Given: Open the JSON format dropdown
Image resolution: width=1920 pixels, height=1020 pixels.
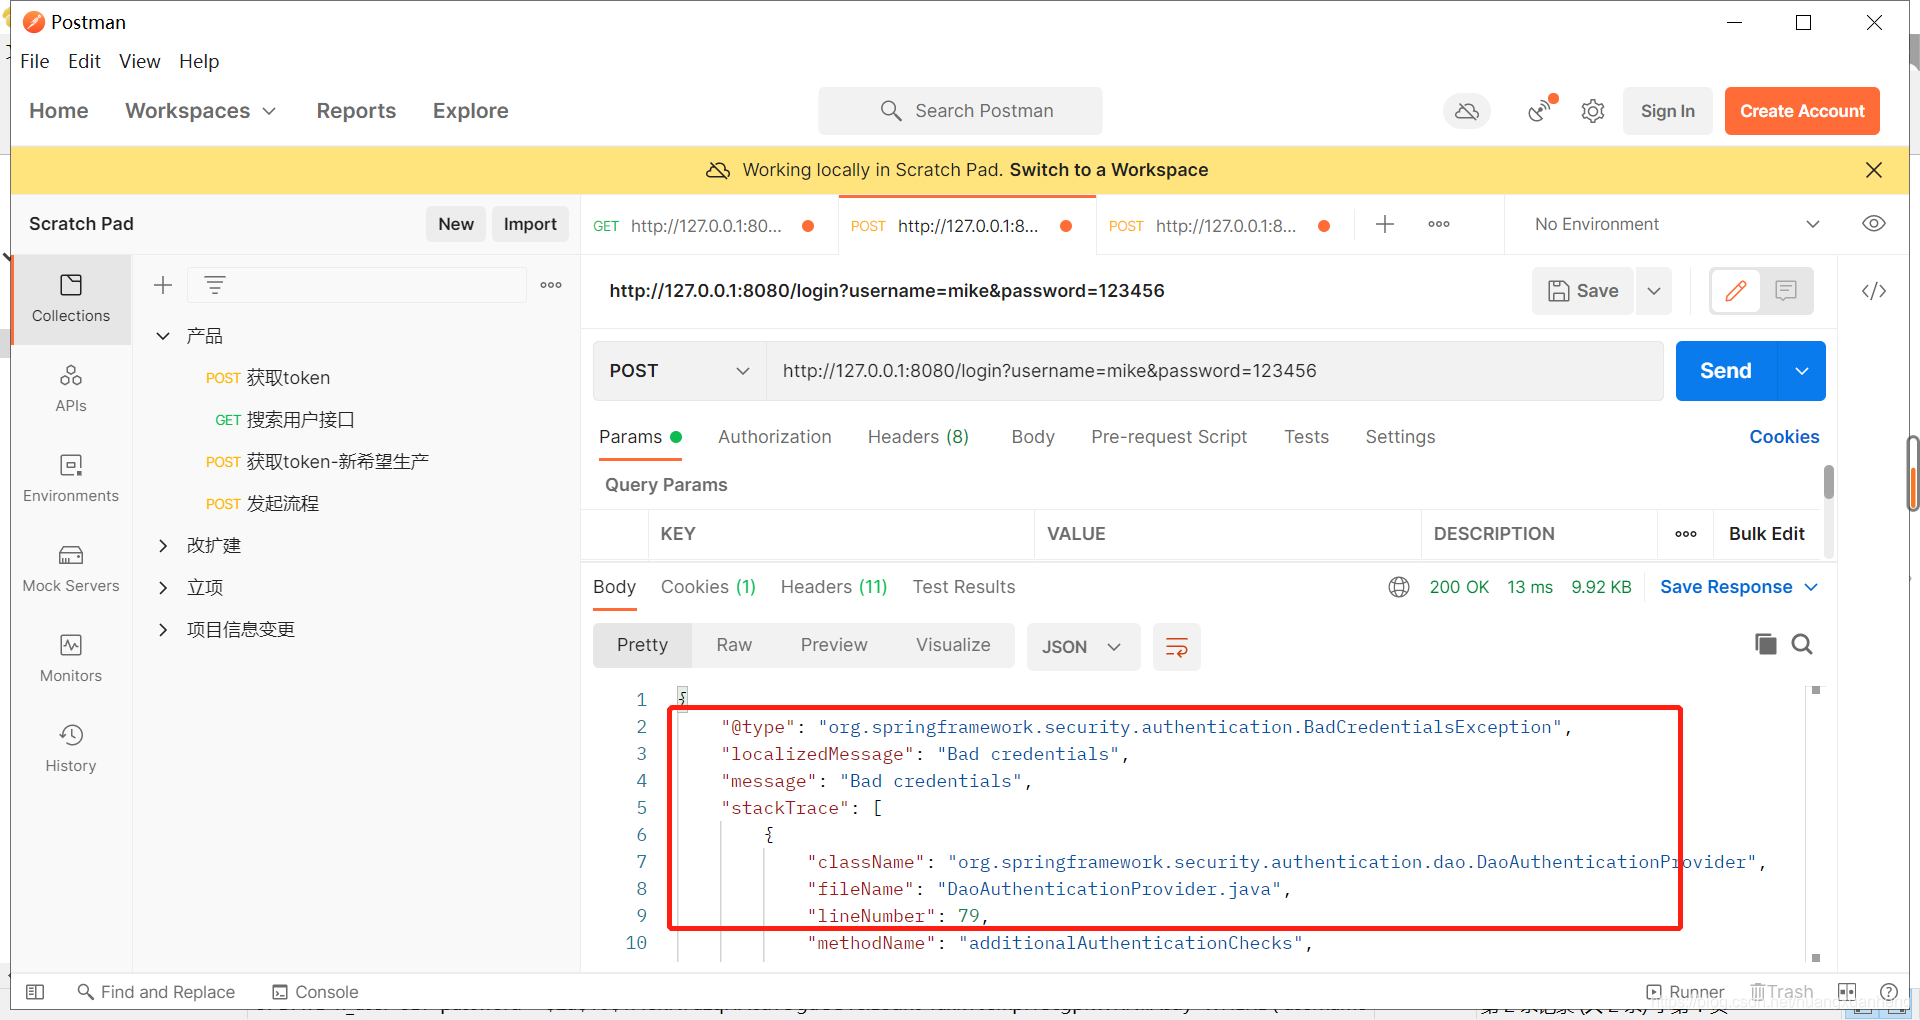Looking at the screenshot, I should tap(1083, 647).
